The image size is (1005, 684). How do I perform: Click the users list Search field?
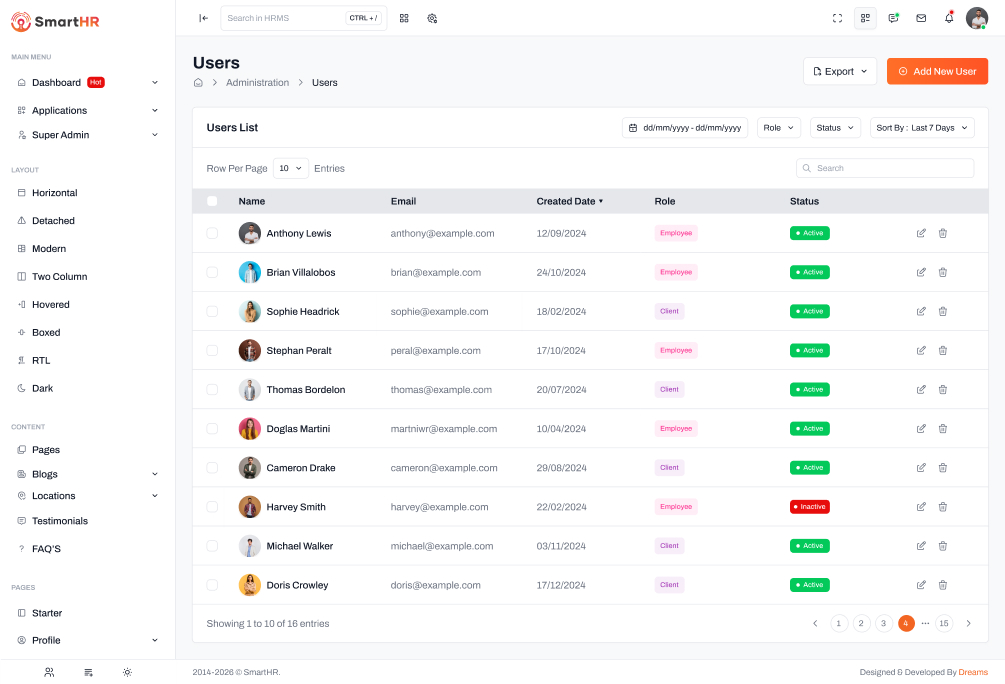coord(885,168)
